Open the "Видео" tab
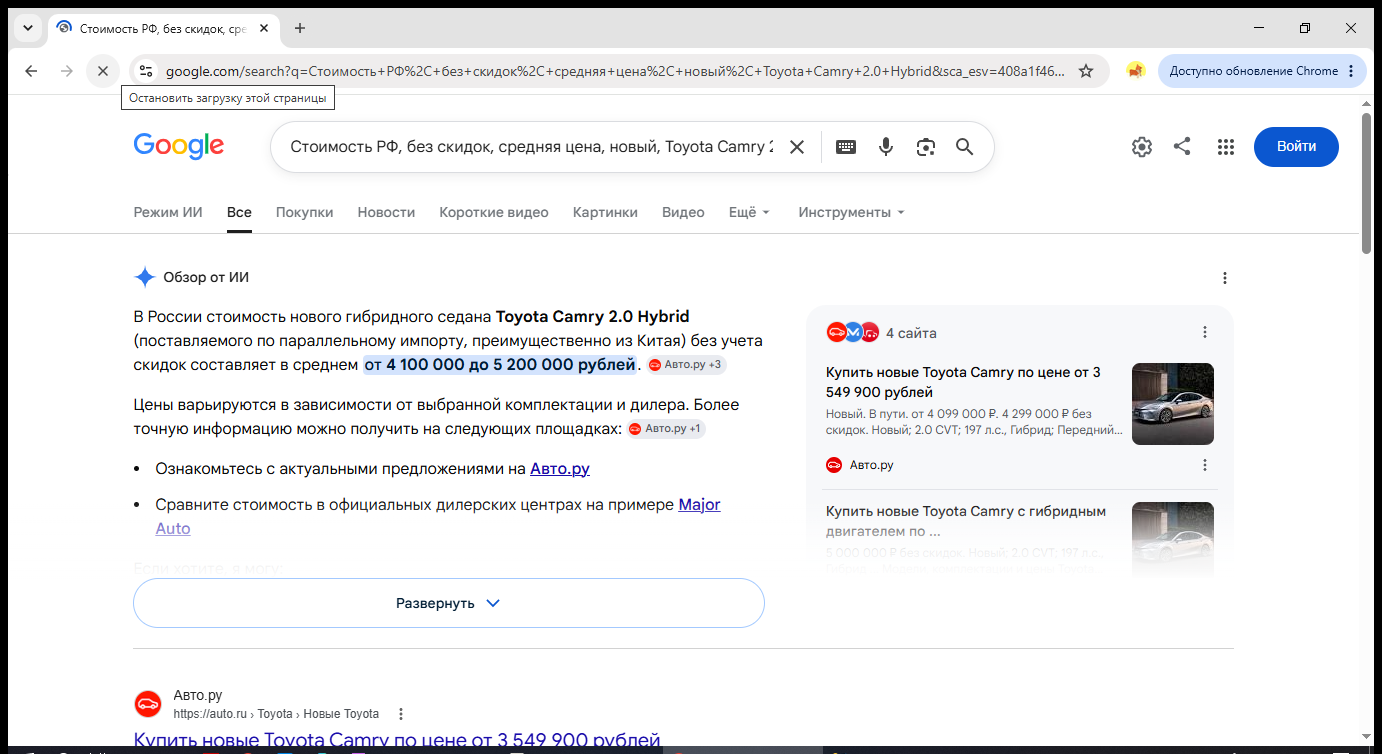The image size is (1382, 754). (683, 212)
